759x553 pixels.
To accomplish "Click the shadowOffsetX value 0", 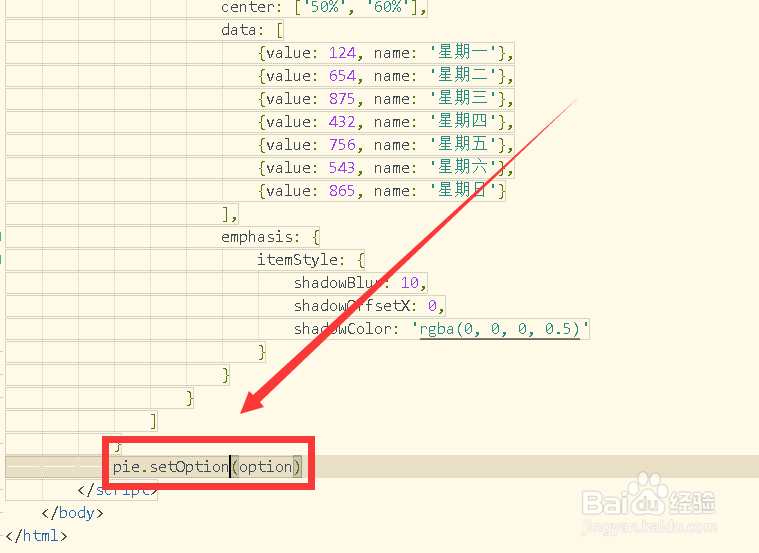I will [x=432, y=306].
